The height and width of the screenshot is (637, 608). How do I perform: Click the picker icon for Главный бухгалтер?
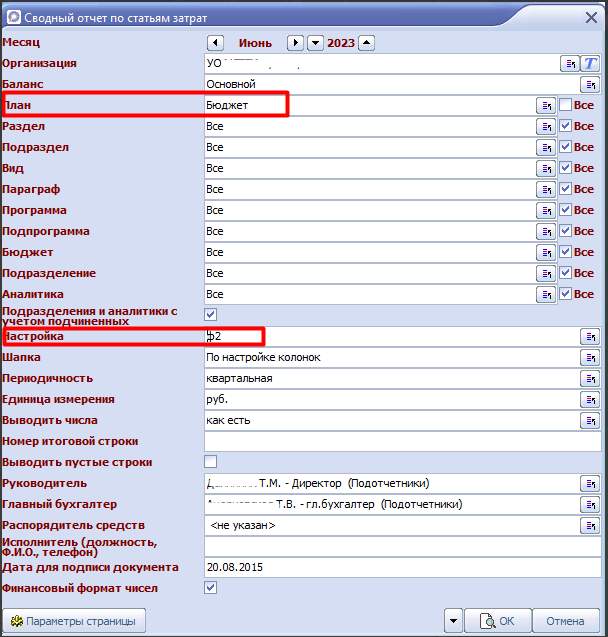point(590,504)
